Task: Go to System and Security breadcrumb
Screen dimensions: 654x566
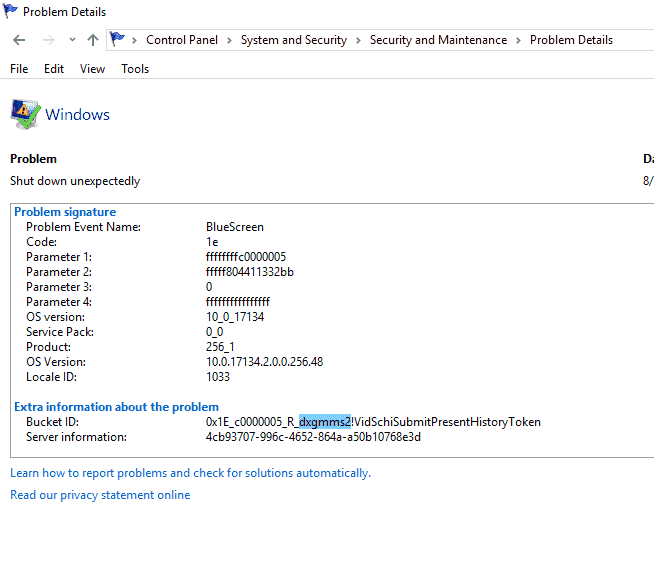Action: pos(294,40)
